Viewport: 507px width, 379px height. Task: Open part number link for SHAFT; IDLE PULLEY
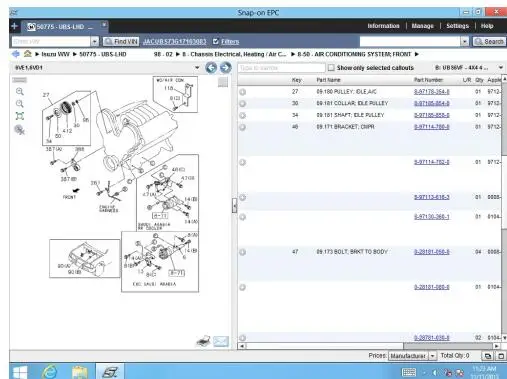pos(432,115)
